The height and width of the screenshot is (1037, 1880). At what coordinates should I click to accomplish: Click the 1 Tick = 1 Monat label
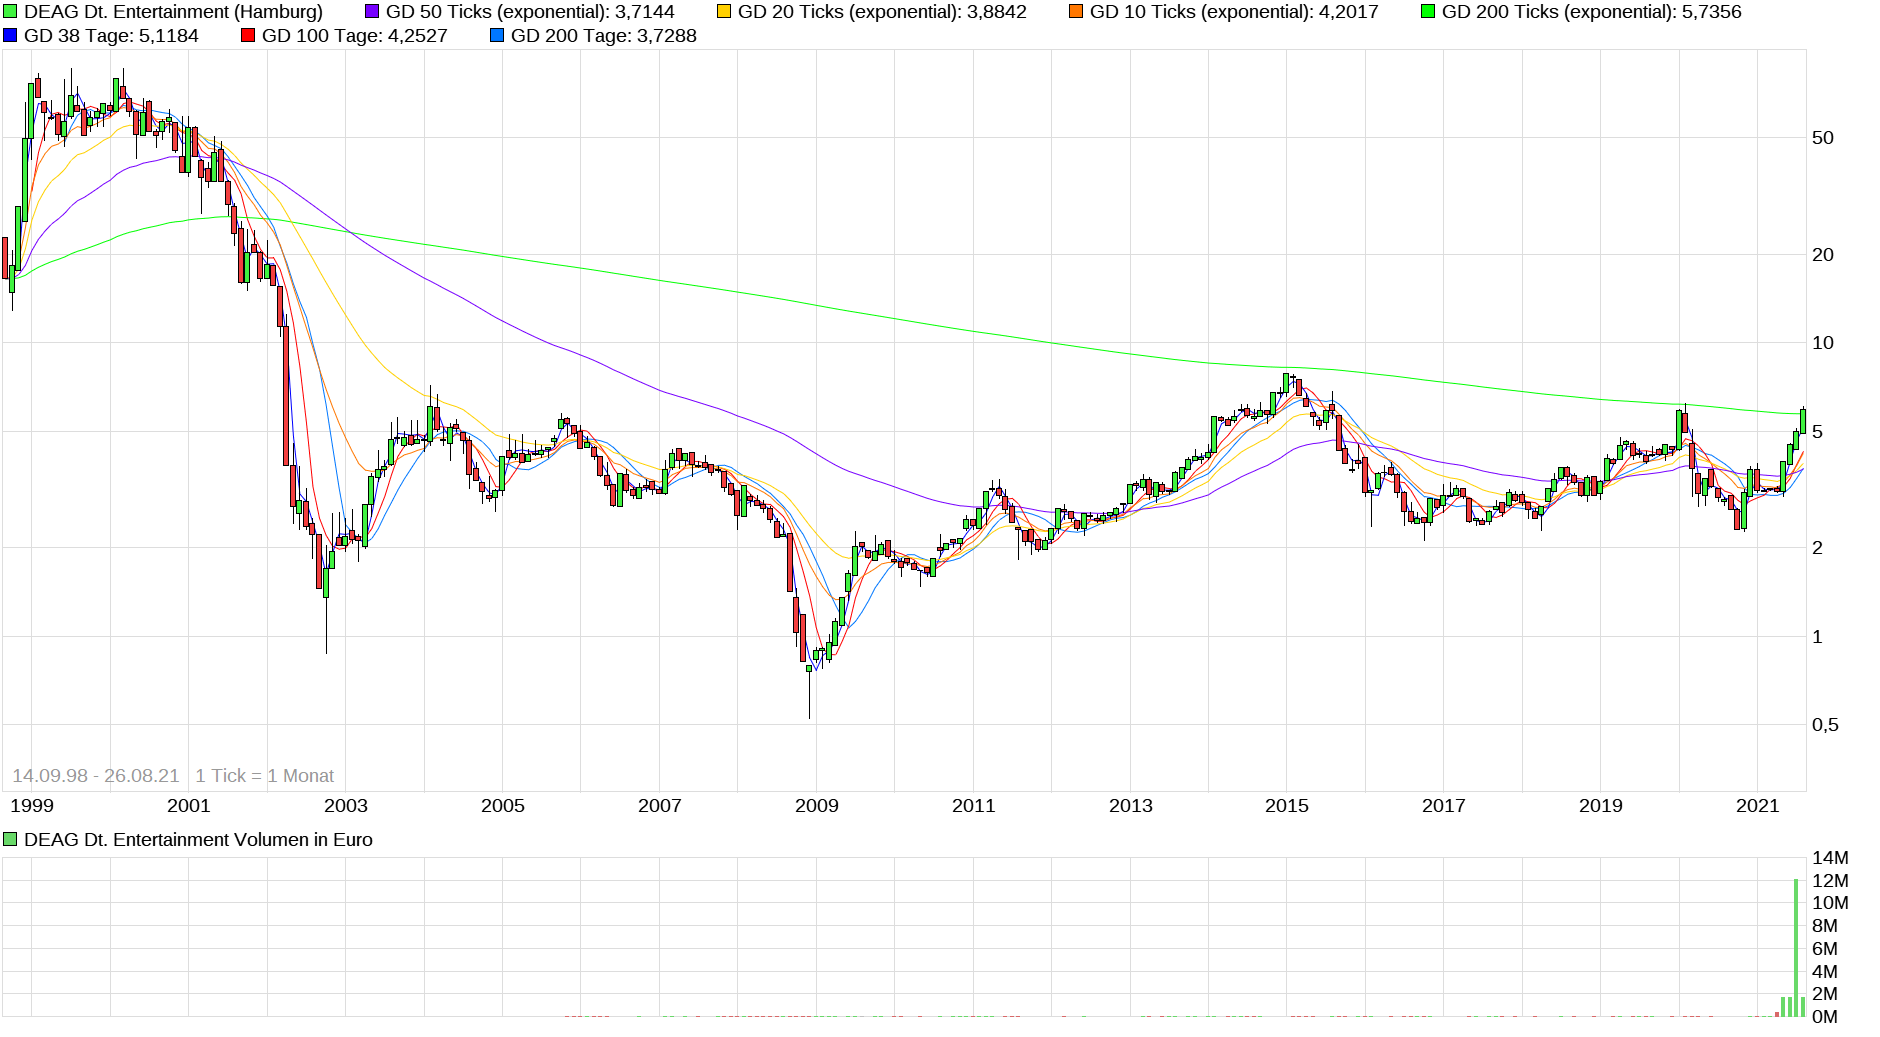pos(265,775)
